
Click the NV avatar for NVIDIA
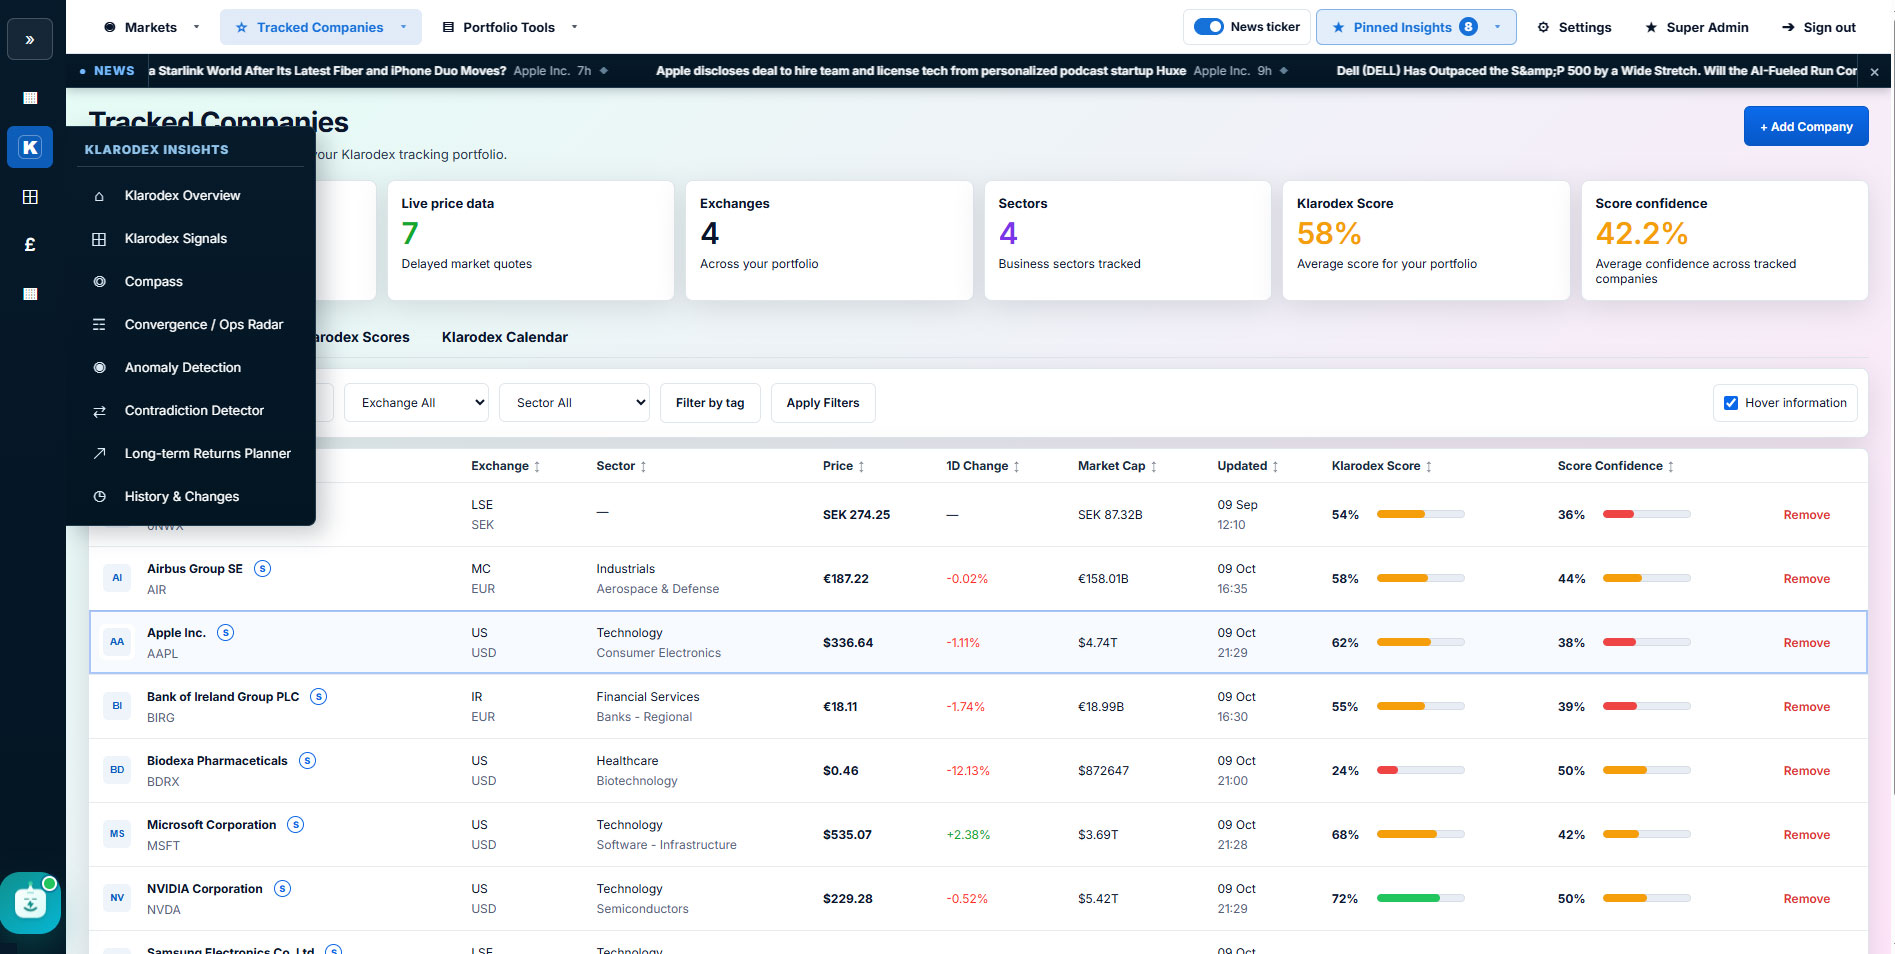(117, 898)
